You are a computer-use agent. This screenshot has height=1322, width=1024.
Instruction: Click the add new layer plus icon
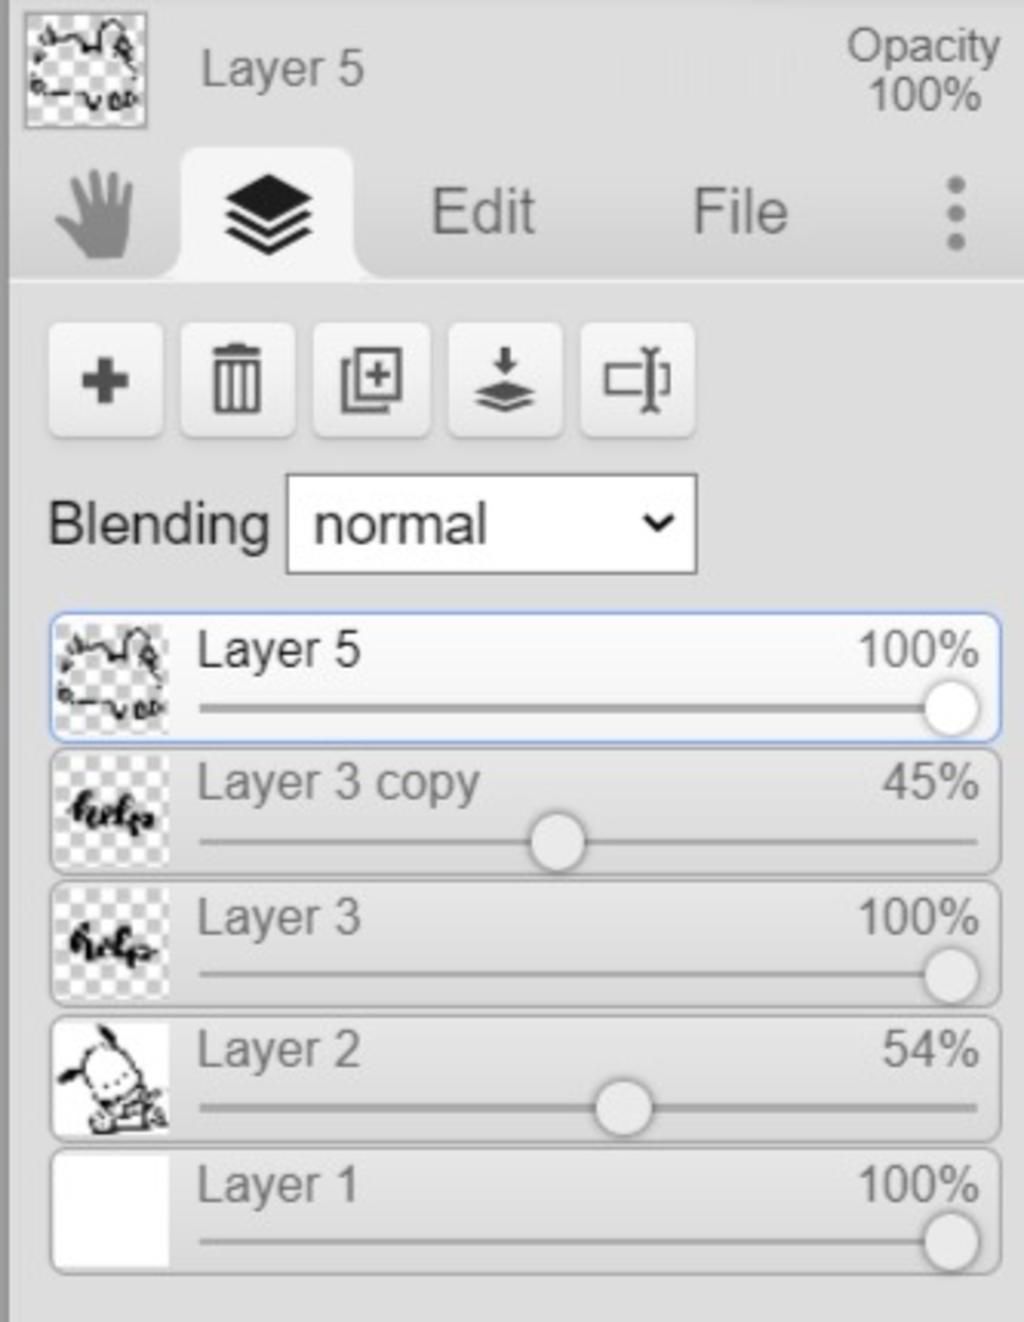click(x=105, y=380)
